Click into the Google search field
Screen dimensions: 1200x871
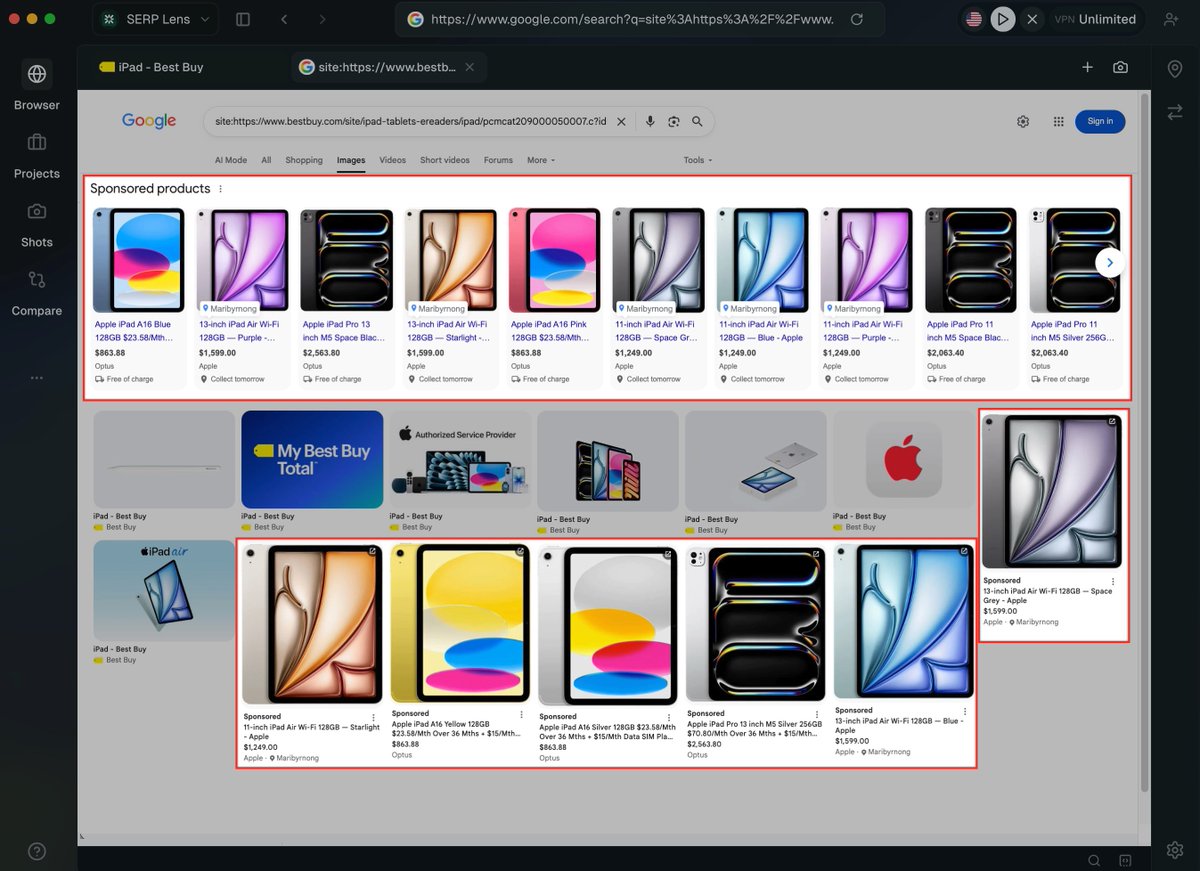coord(410,121)
